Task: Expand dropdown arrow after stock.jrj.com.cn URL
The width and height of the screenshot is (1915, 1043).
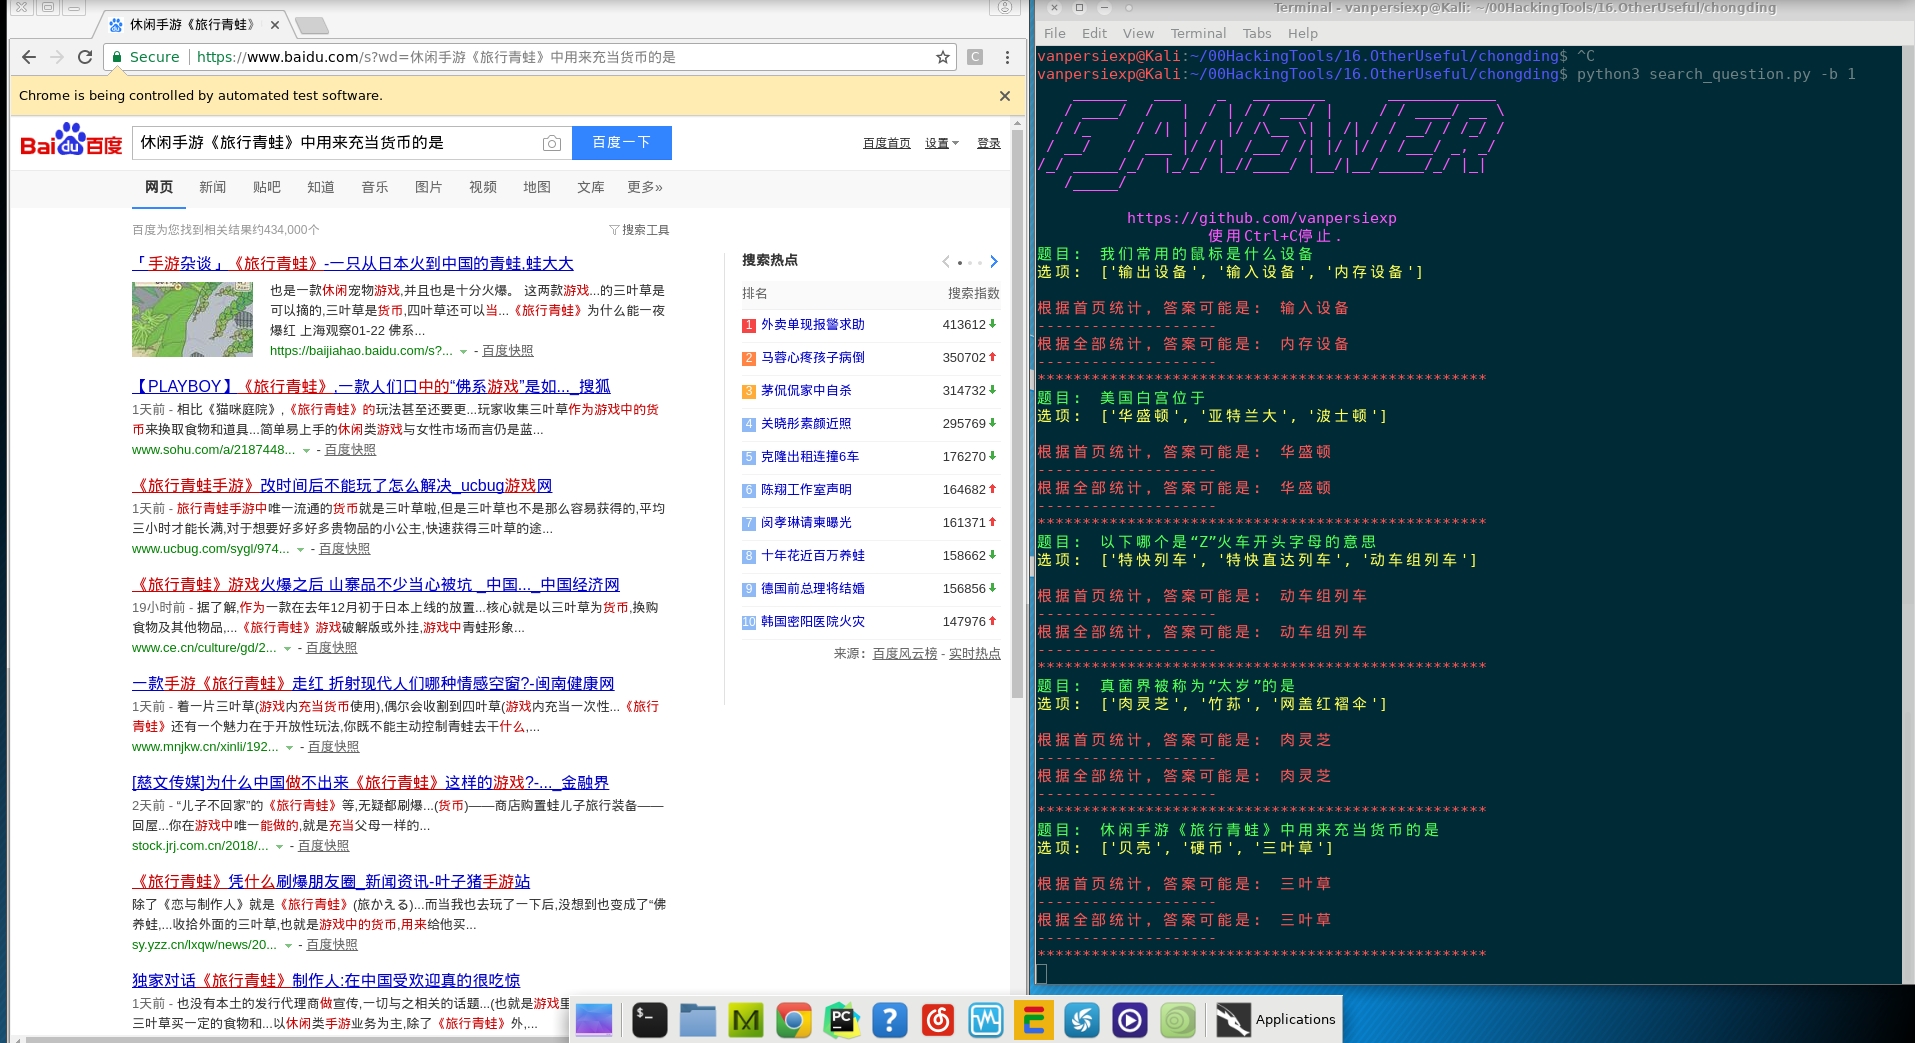Action: point(279,847)
